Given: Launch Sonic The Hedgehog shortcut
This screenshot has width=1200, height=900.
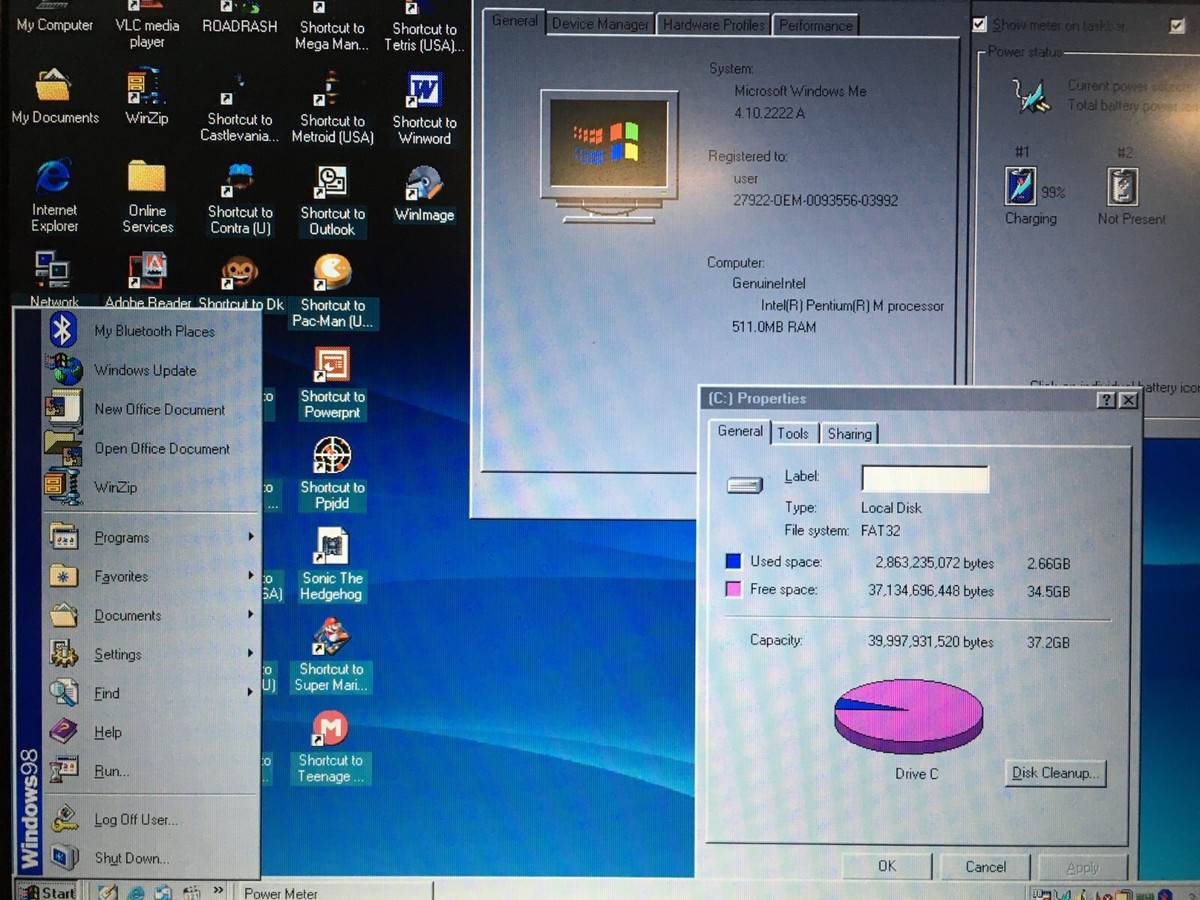Looking at the screenshot, I should click(332, 565).
